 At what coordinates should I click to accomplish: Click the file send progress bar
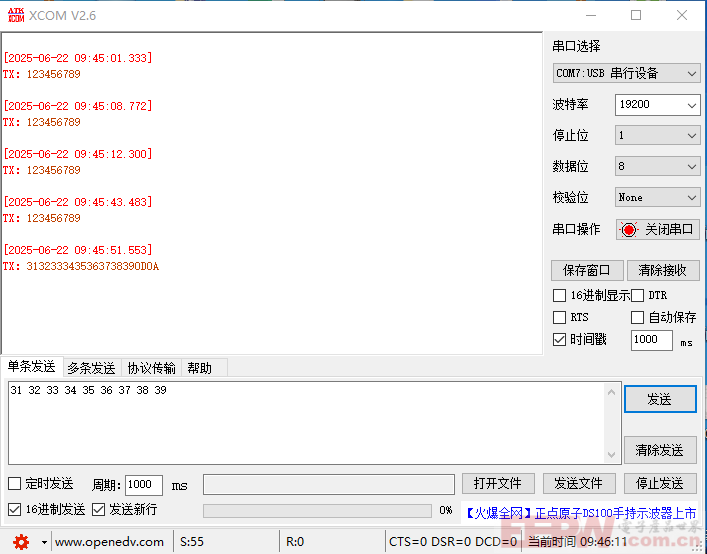click(317, 510)
